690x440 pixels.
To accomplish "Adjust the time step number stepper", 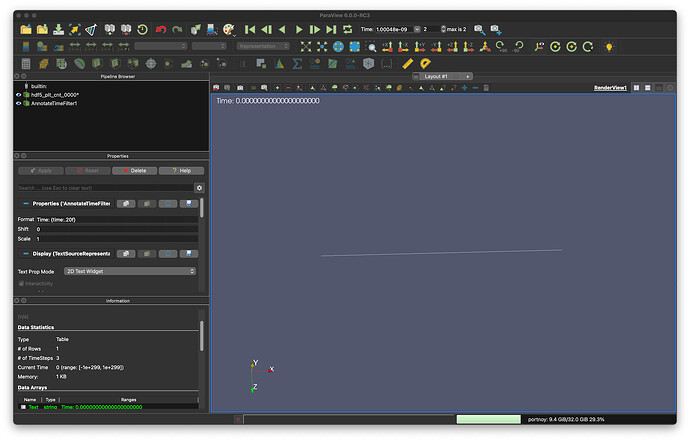I will coord(443,29).
